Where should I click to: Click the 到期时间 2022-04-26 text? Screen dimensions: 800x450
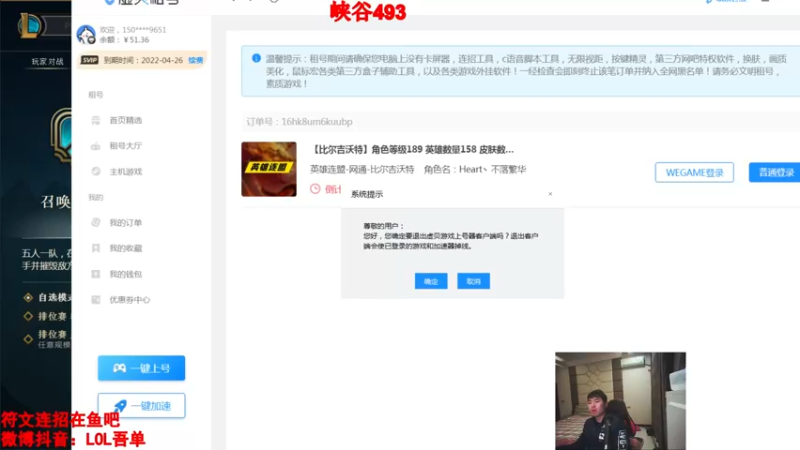click(x=143, y=60)
